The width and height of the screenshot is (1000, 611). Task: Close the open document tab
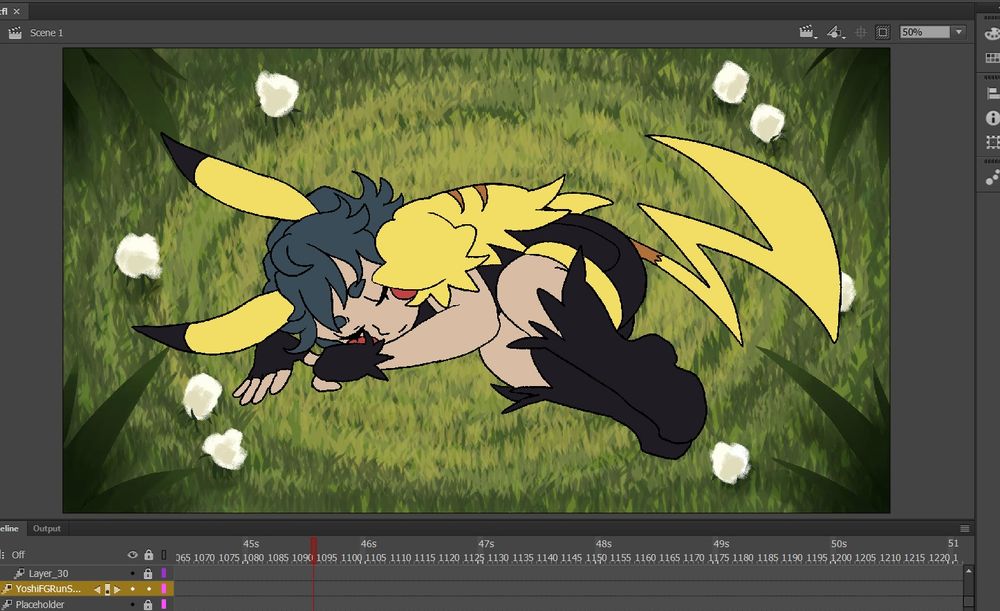click(x=17, y=11)
